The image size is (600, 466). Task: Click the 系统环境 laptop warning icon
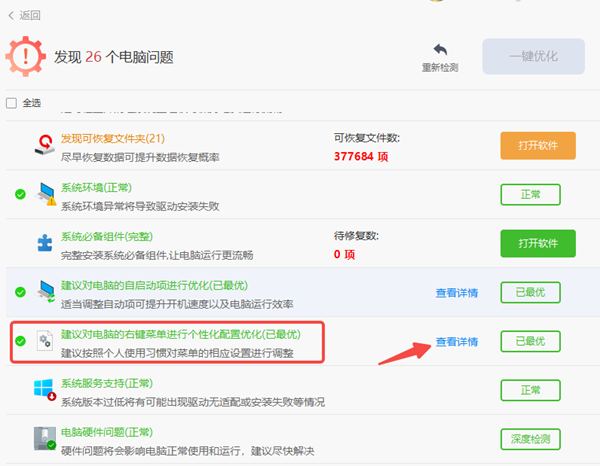(x=46, y=194)
